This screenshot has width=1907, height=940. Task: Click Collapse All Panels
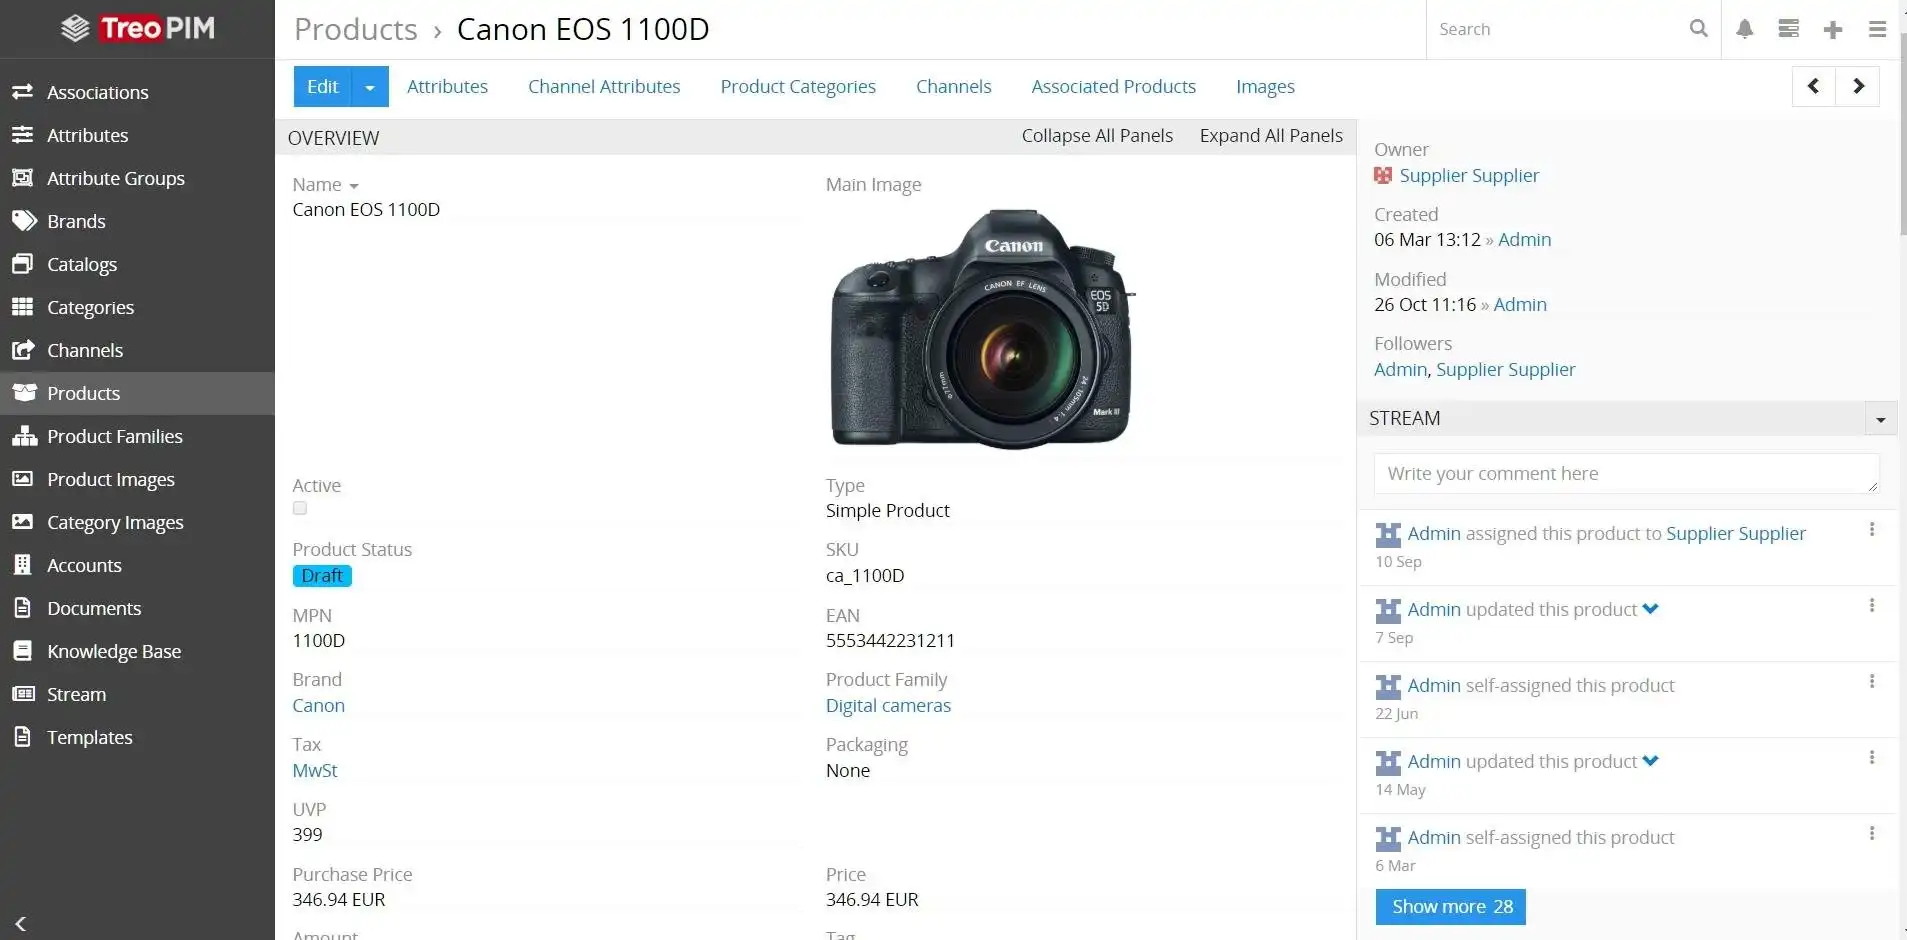tap(1097, 135)
